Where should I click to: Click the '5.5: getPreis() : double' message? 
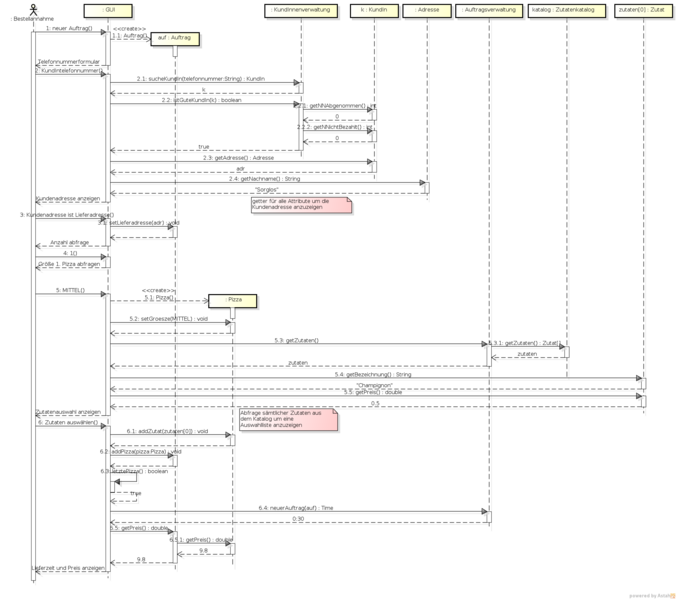[373, 392]
